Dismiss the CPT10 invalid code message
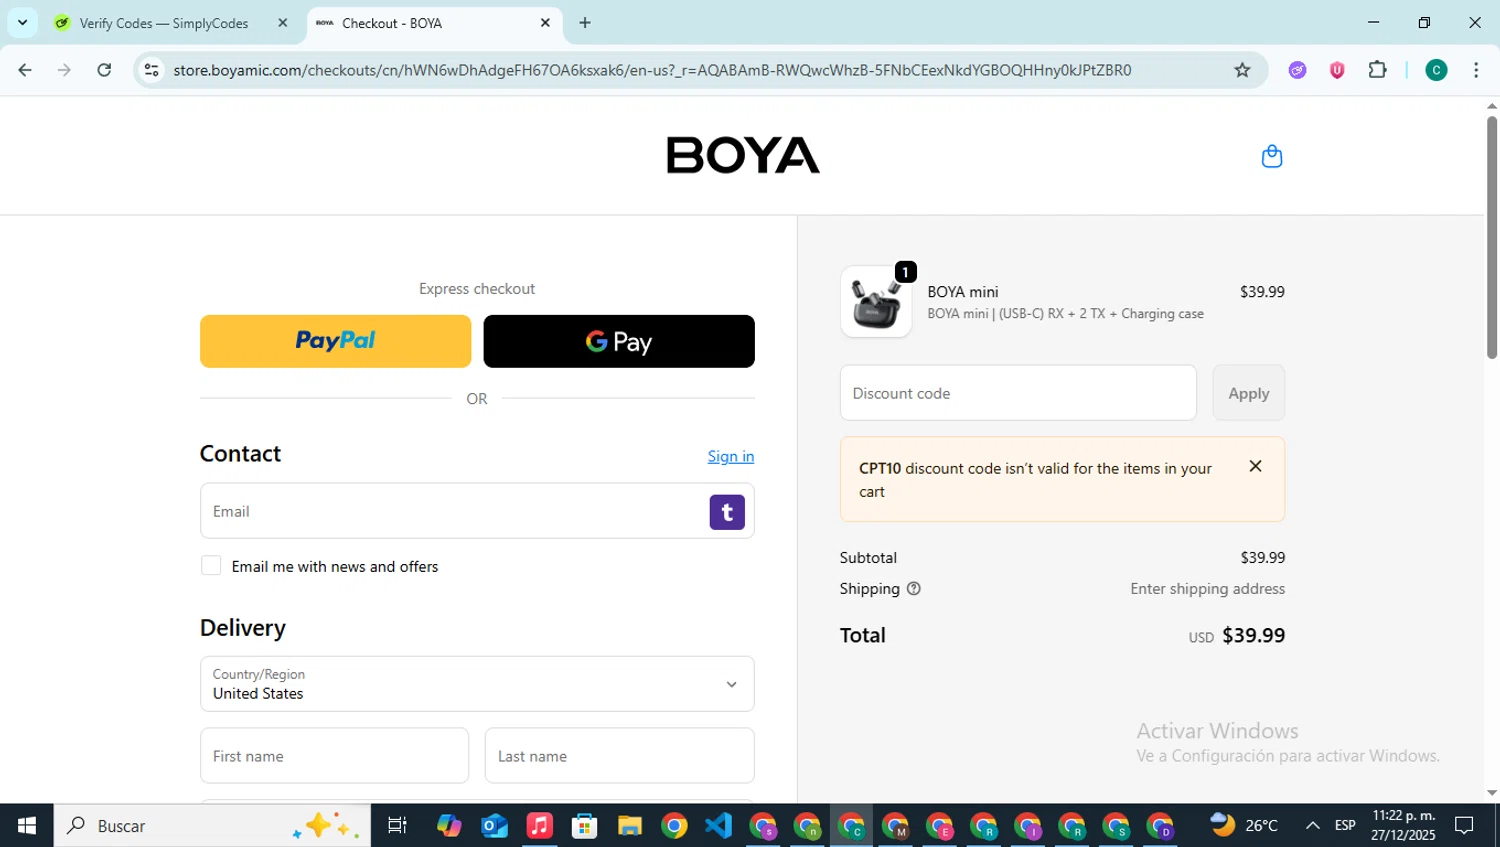Screen dimensions: 1500x847 click(x=1255, y=466)
